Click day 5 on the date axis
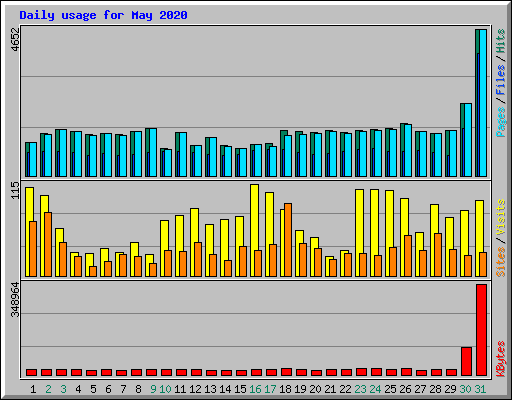Screen dimensions: 512x400 tap(93, 389)
